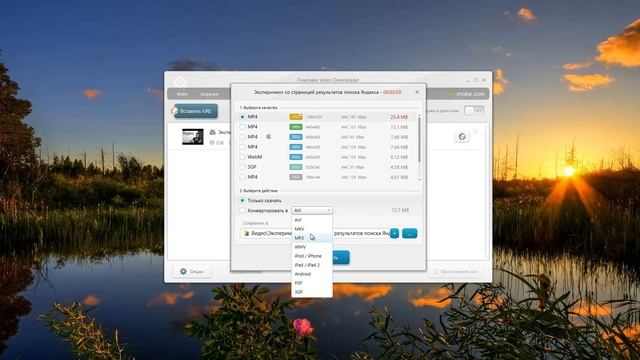Image resolution: width=640 pixels, height=360 pixels.
Task: Choose the MP4 option sized 7.44 MB
Action: (x=242, y=147)
